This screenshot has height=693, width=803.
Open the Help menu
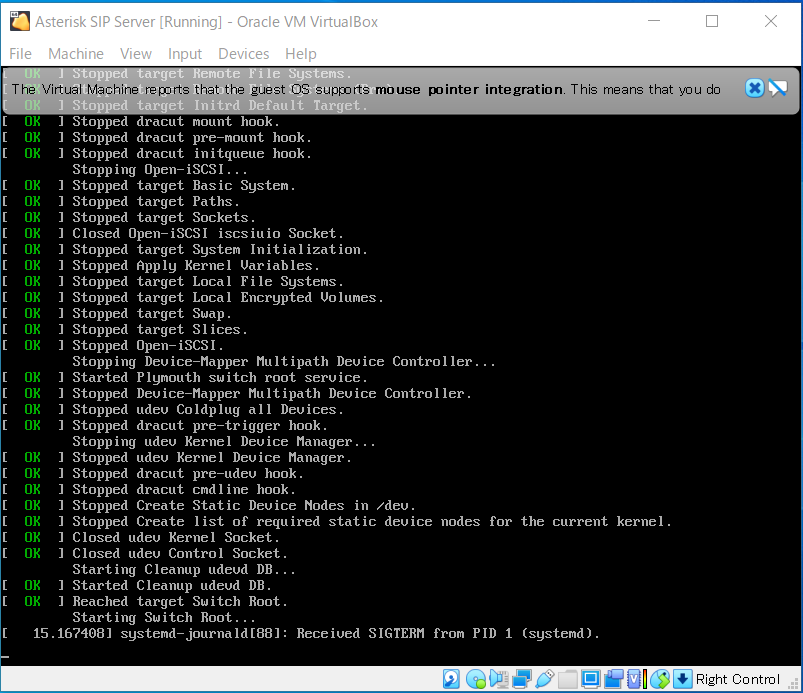coord(301,54)
